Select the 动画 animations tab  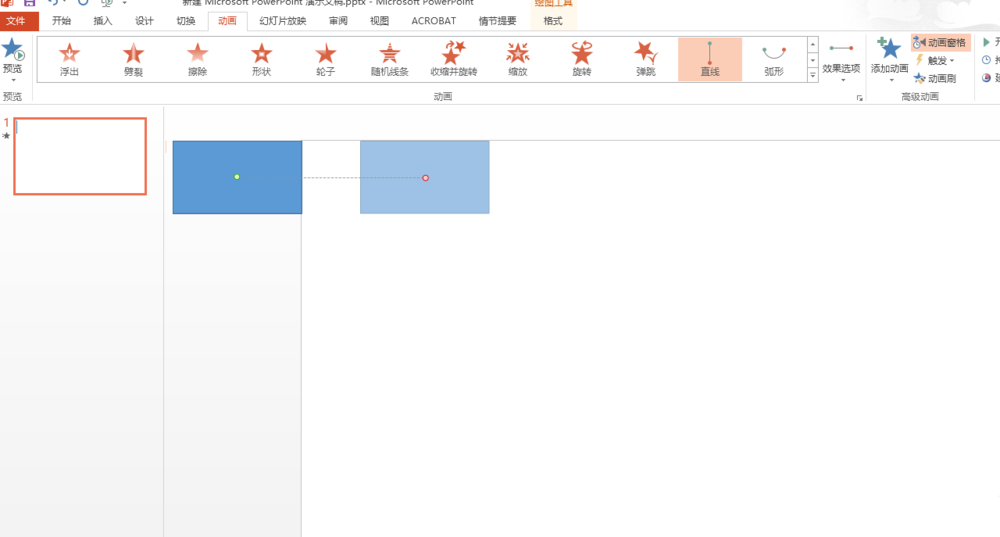(x=227, y=21)
